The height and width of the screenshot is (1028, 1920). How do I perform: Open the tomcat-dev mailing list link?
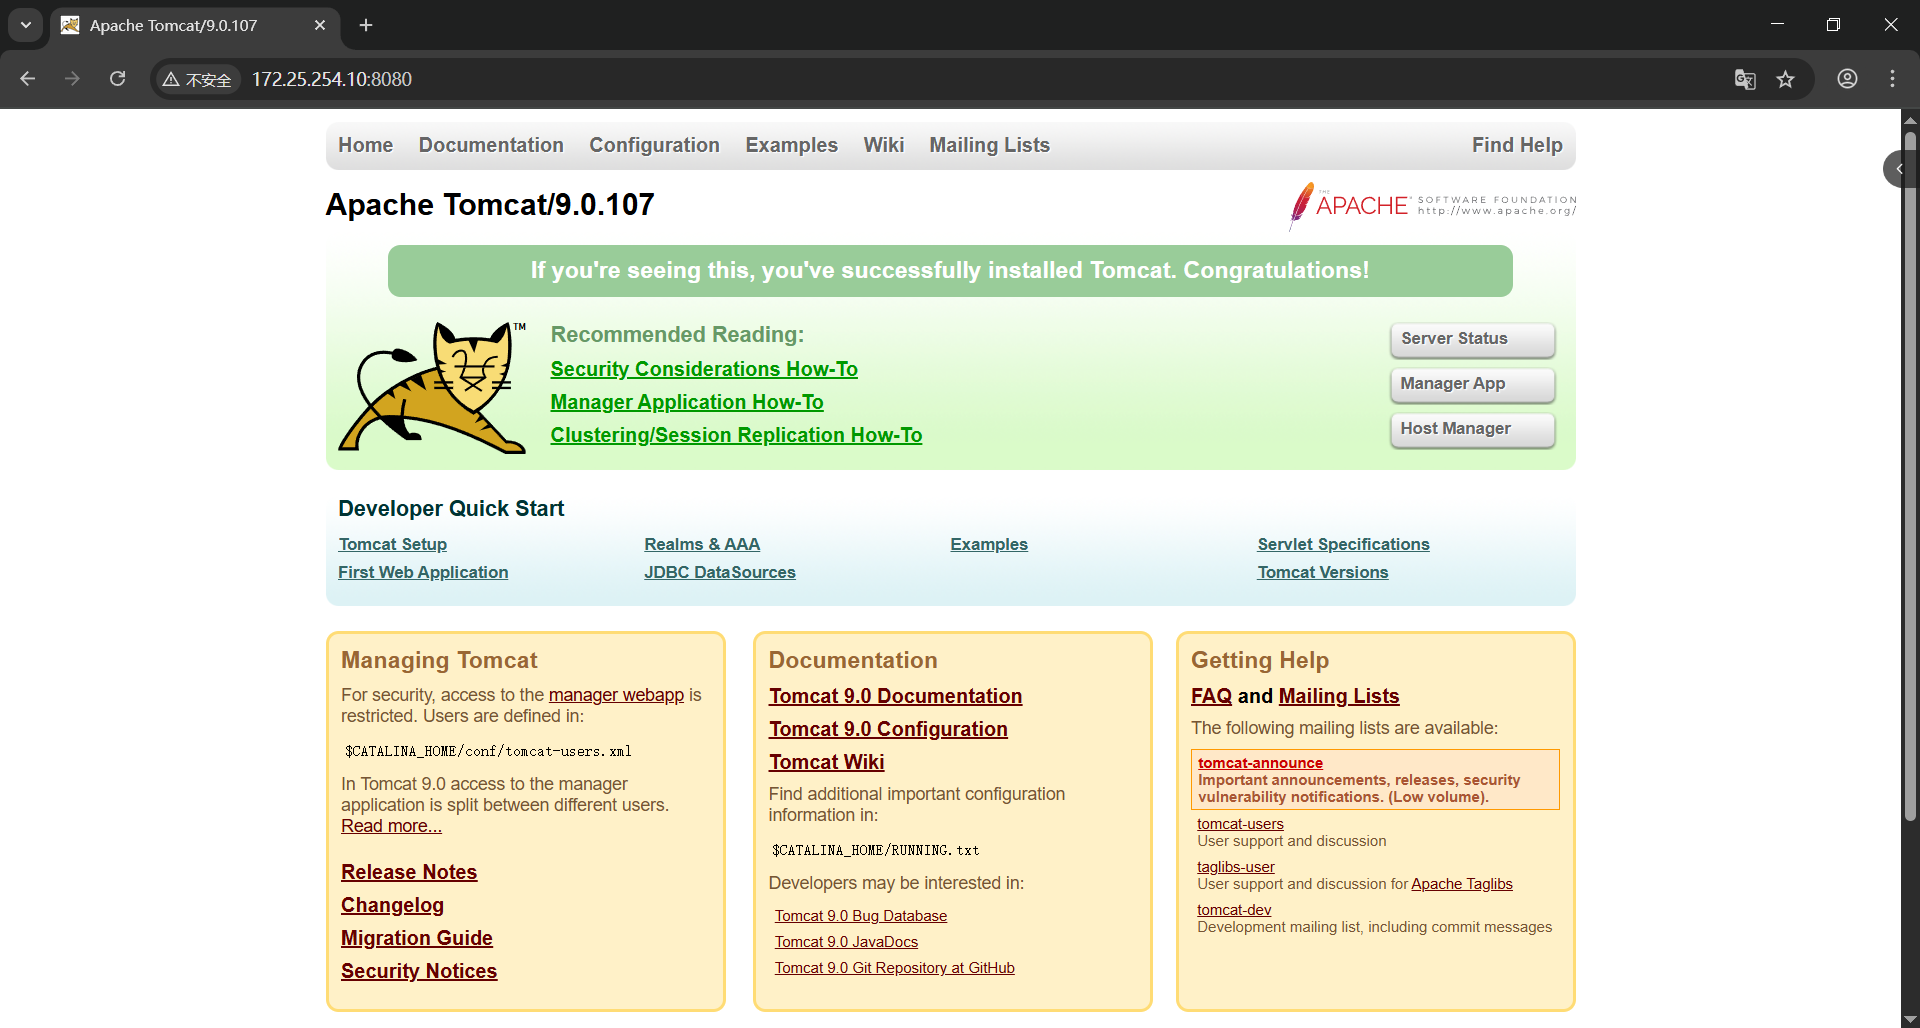pos(1234,910)
